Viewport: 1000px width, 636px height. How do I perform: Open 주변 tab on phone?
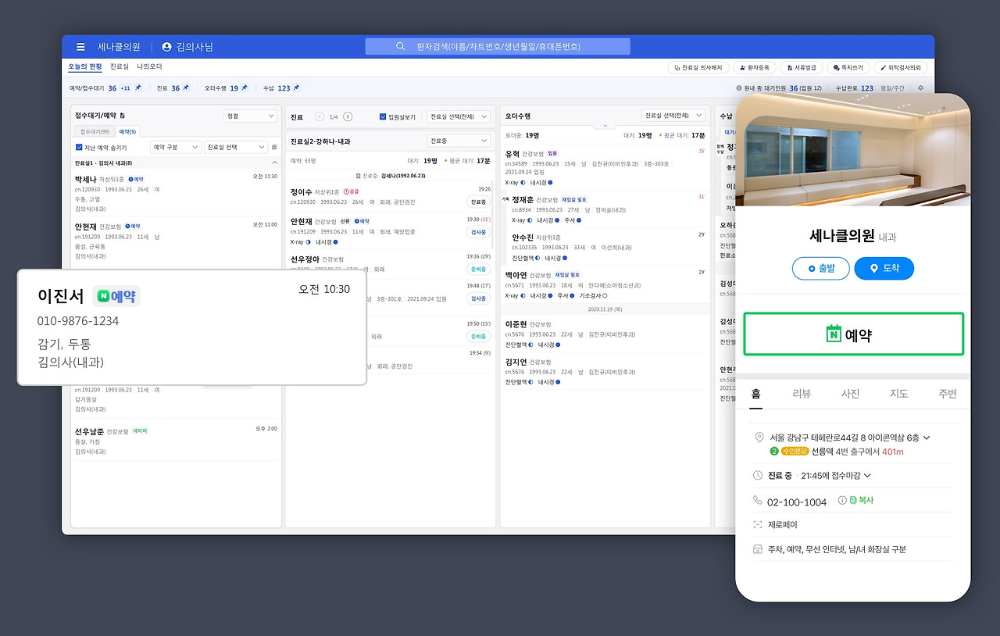(x=947, y=394)
